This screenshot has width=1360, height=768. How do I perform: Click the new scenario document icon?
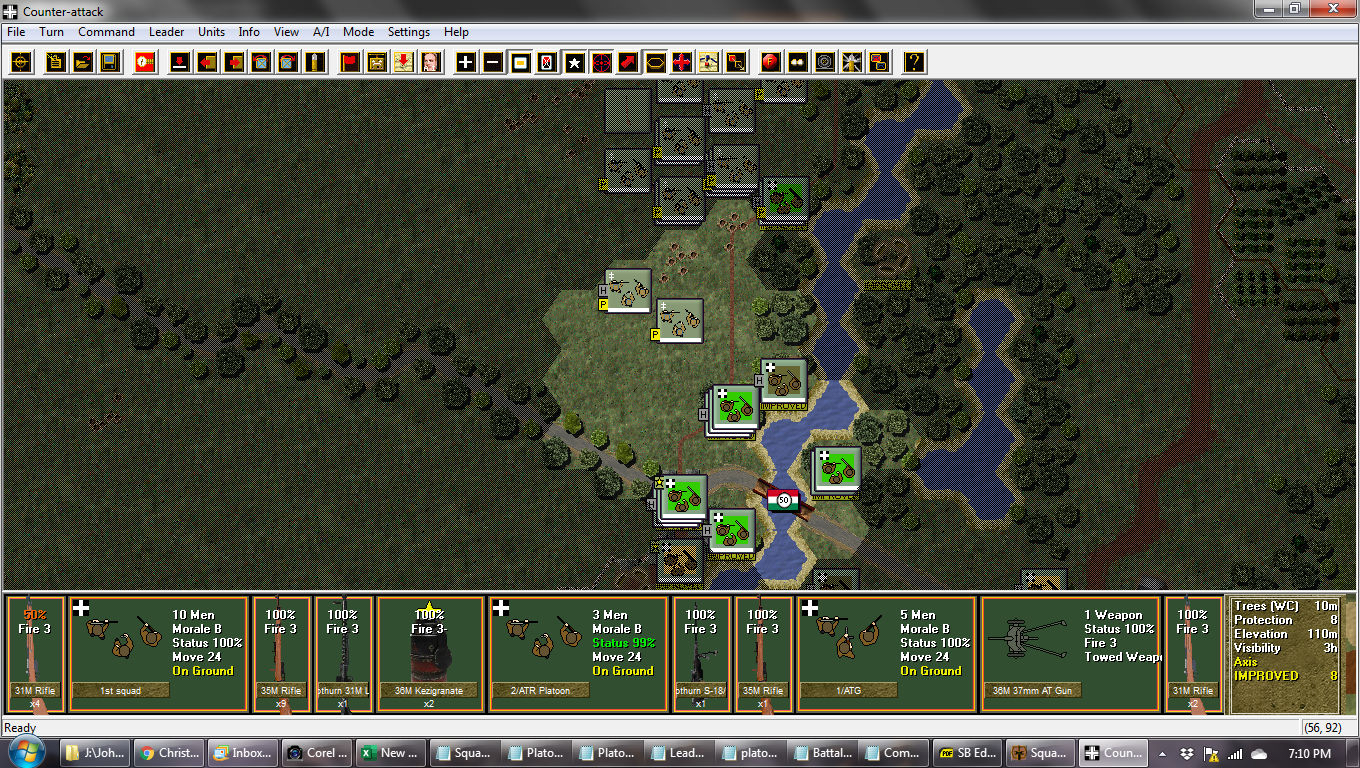pyautogui.click(x=56, y=62)
